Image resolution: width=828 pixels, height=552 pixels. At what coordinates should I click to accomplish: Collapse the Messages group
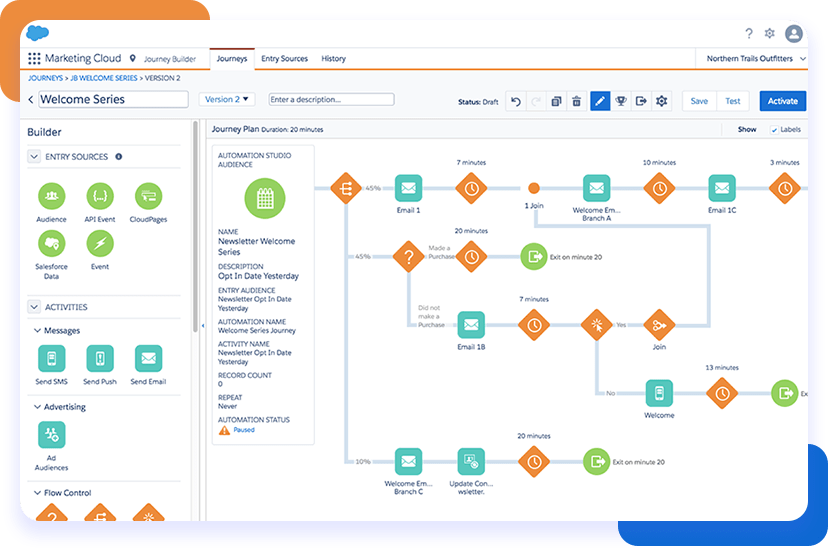pyautogui.click(x=37, y=331)
